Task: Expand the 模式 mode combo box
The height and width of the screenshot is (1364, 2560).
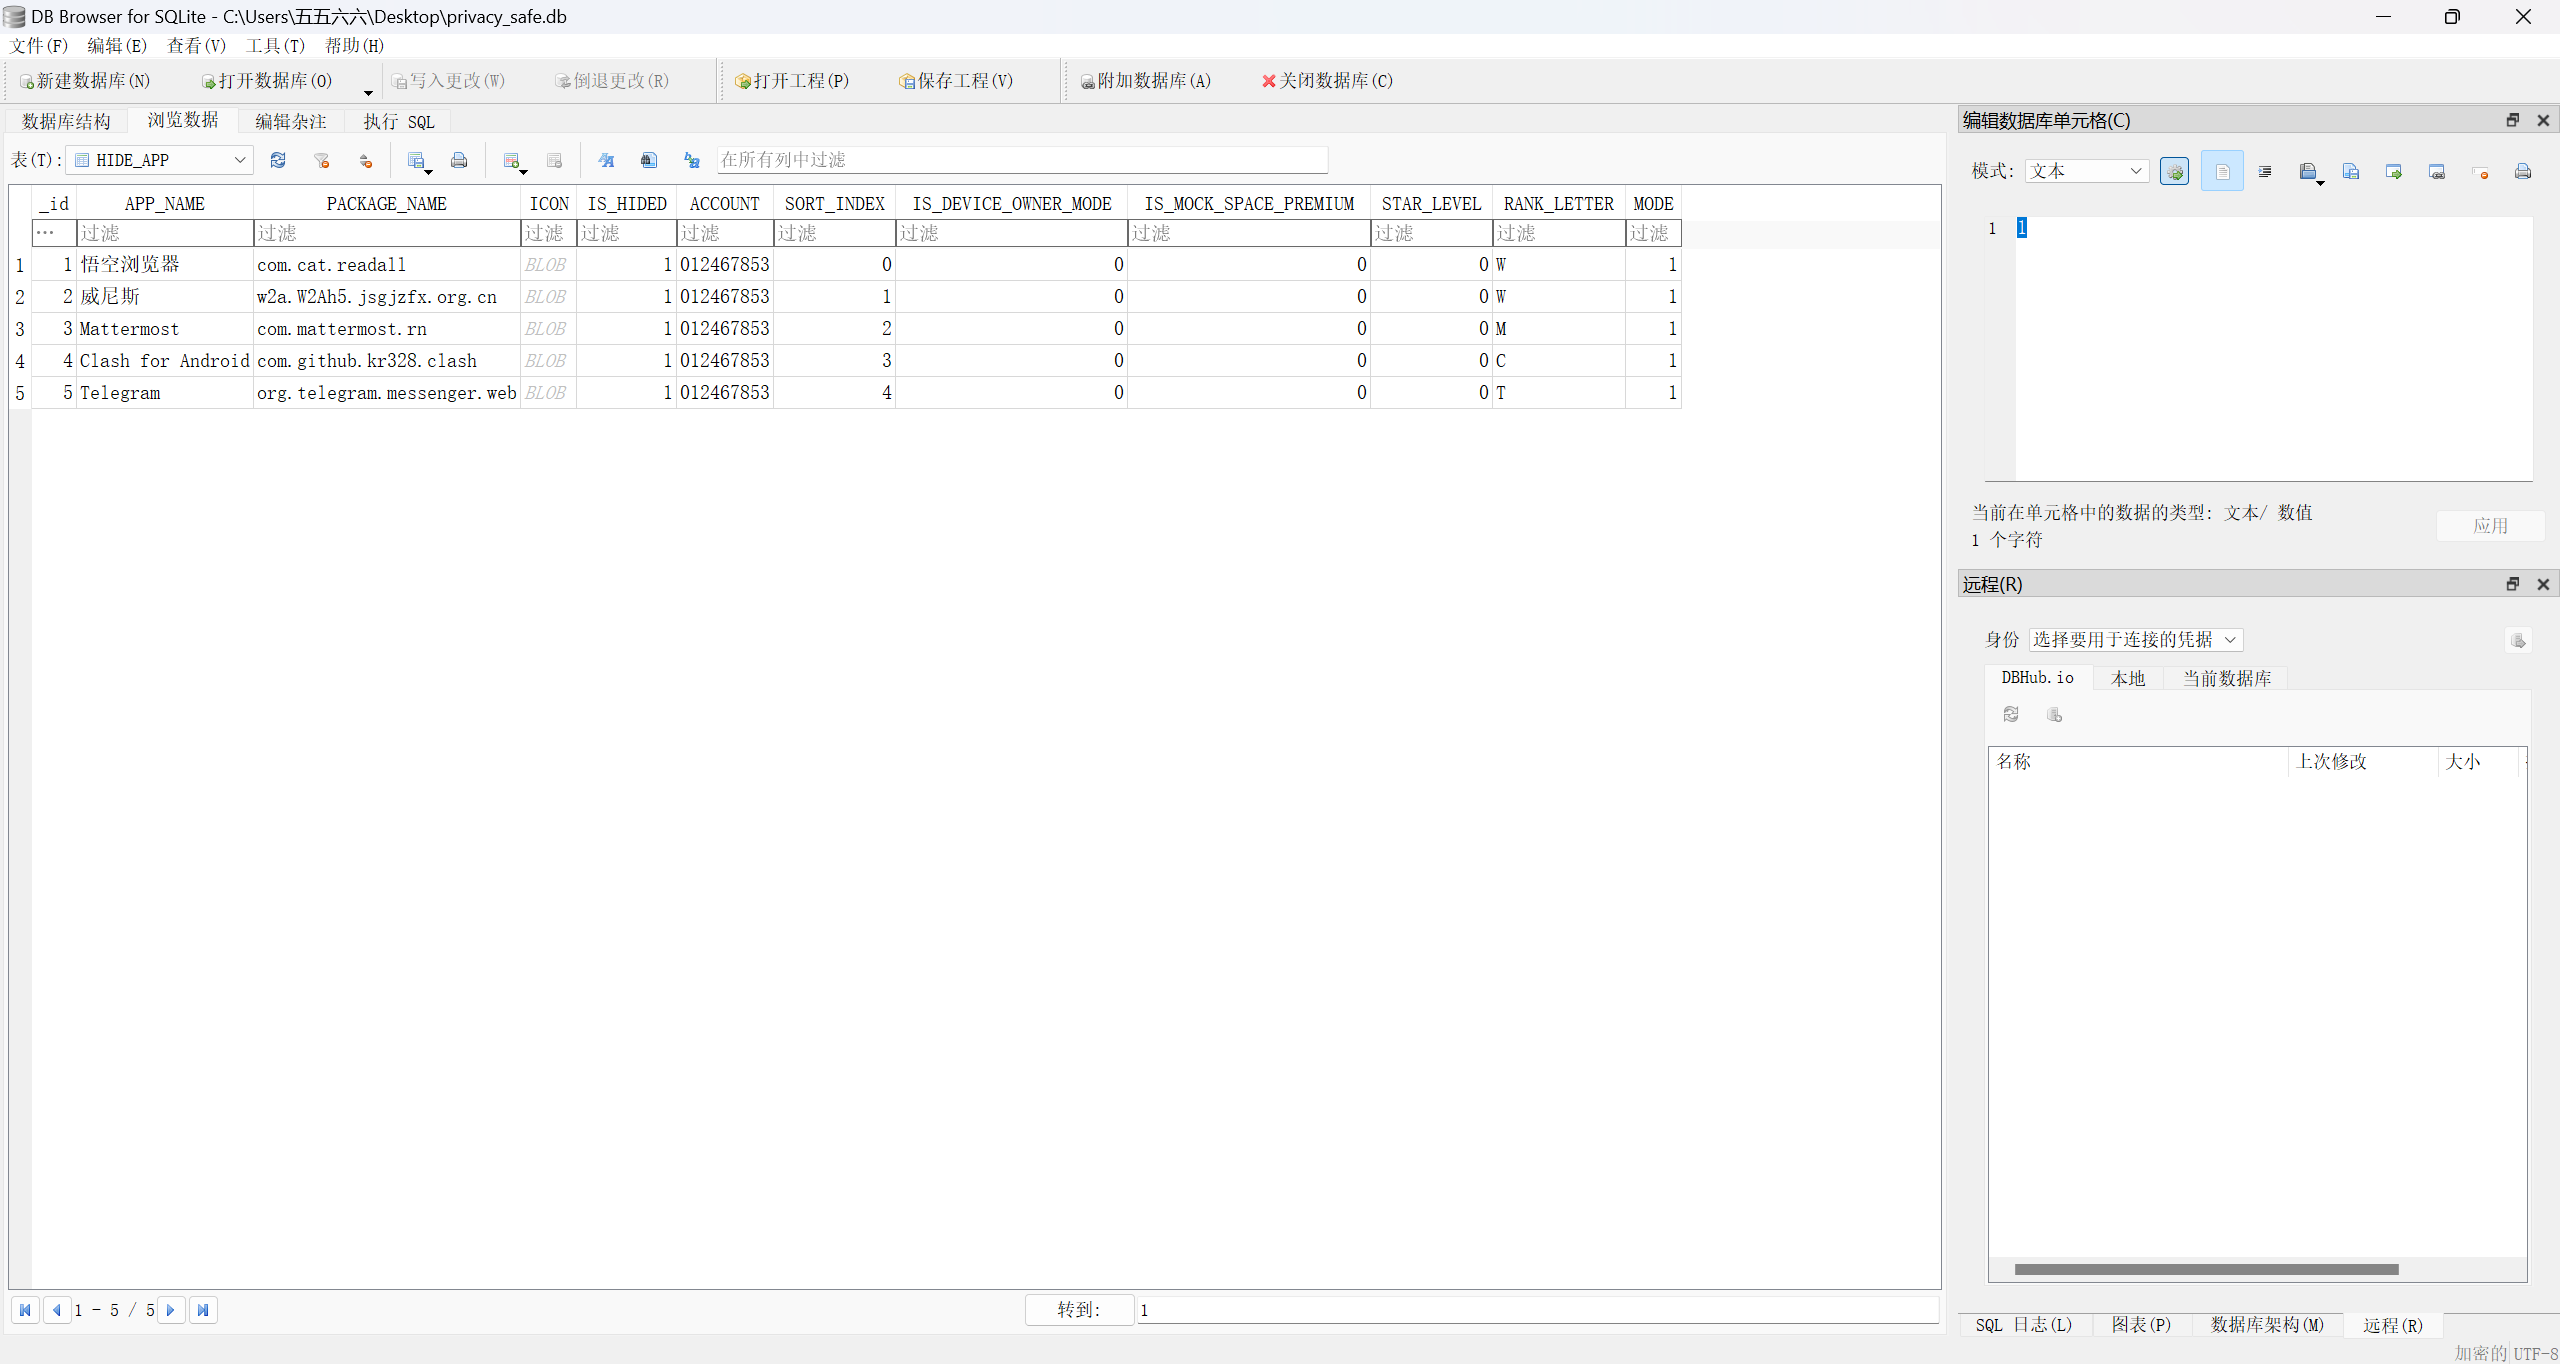Action: pos(2086,172)
